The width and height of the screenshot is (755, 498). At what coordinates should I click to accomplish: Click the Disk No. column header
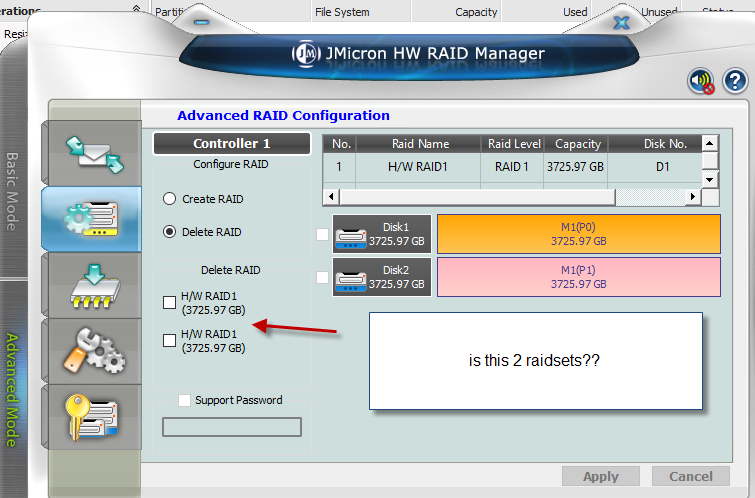656,144
